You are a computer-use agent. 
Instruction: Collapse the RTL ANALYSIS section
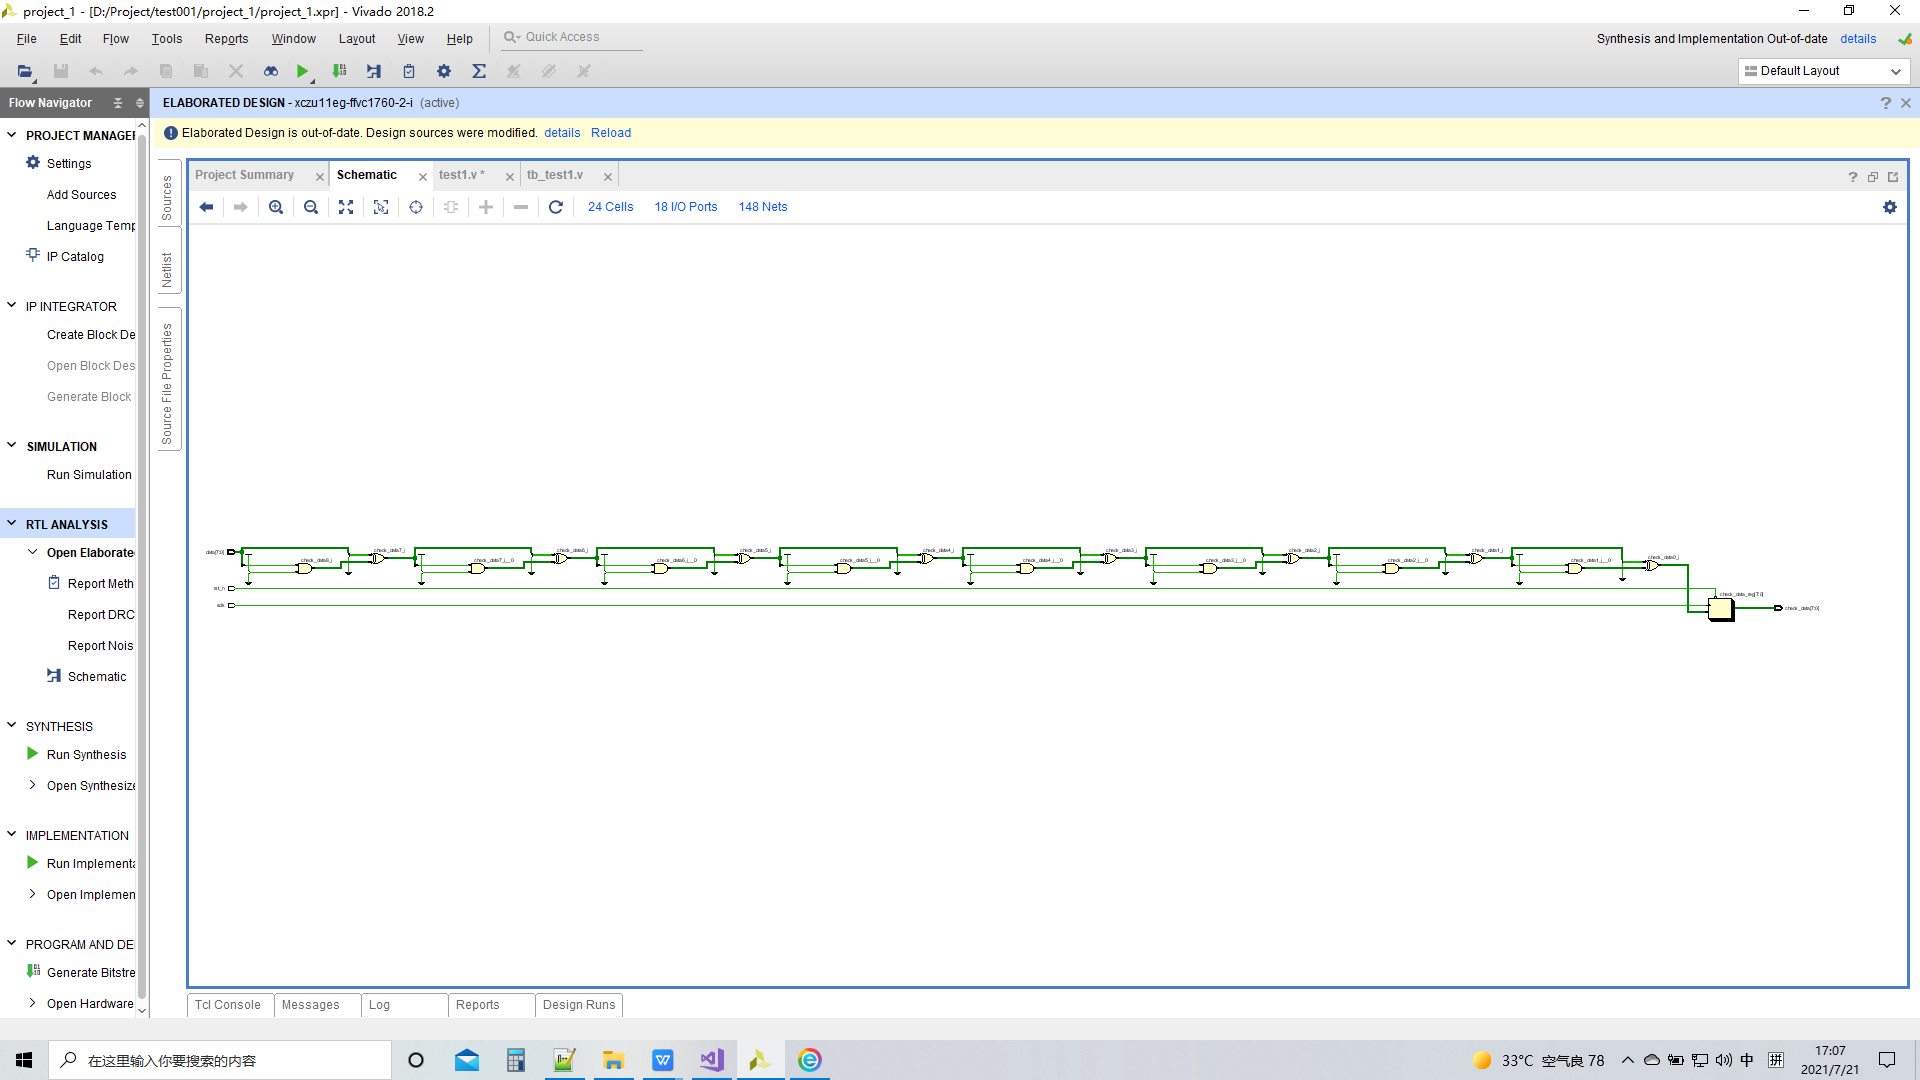tap(12, 523)
